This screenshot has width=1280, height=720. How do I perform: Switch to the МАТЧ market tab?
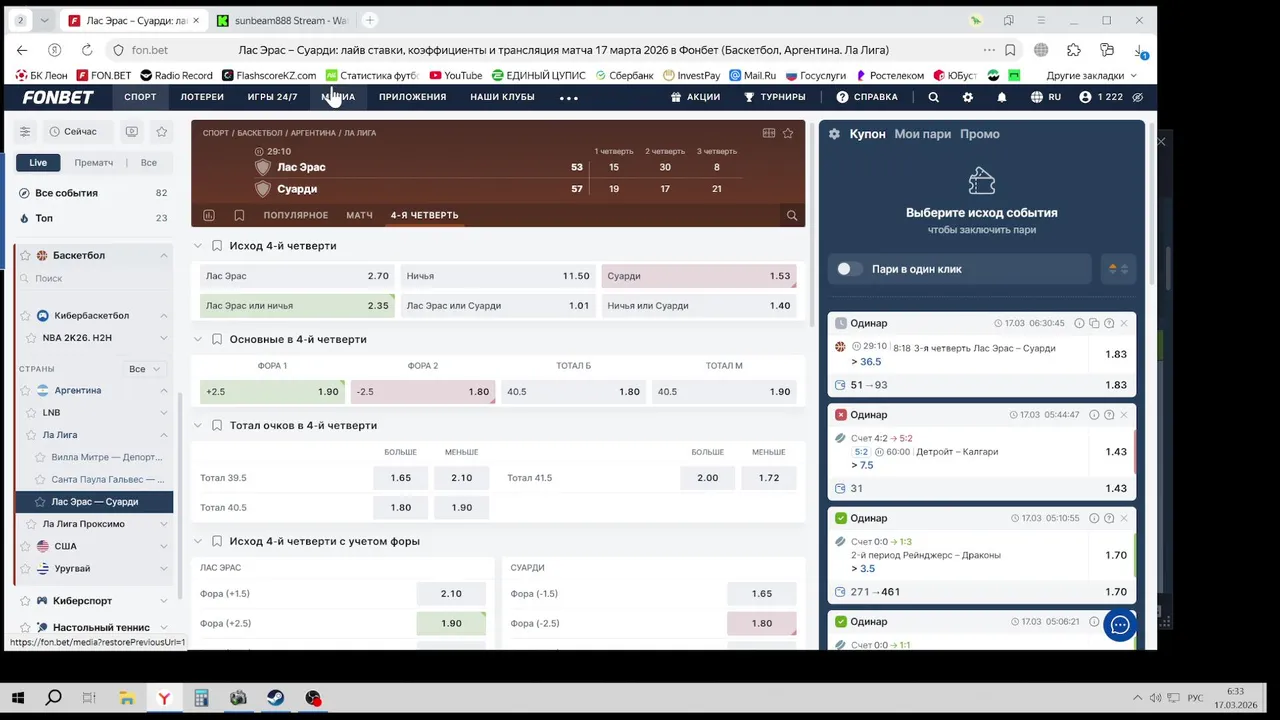click(x=359, y=215)
